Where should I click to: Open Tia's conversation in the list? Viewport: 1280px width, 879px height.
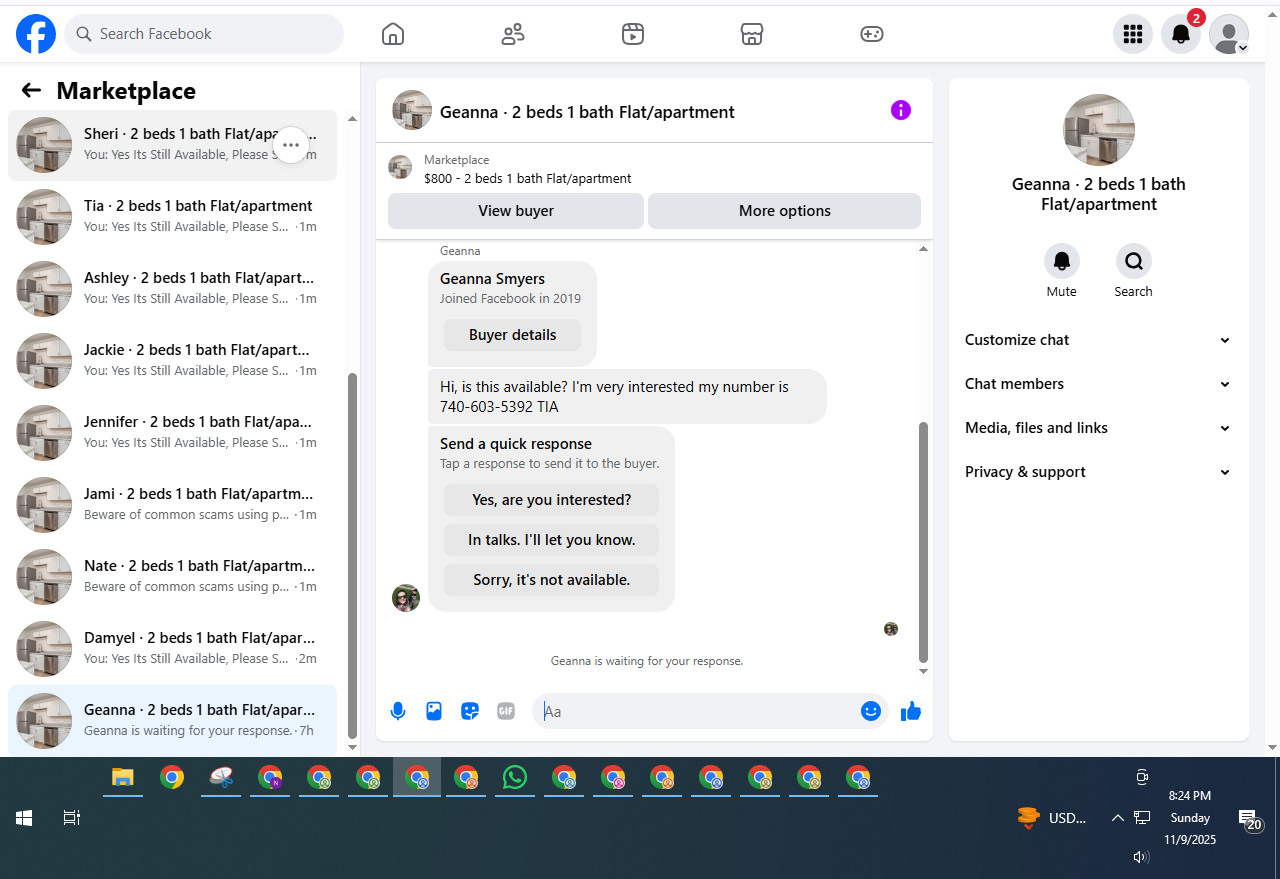coord(172,217)
